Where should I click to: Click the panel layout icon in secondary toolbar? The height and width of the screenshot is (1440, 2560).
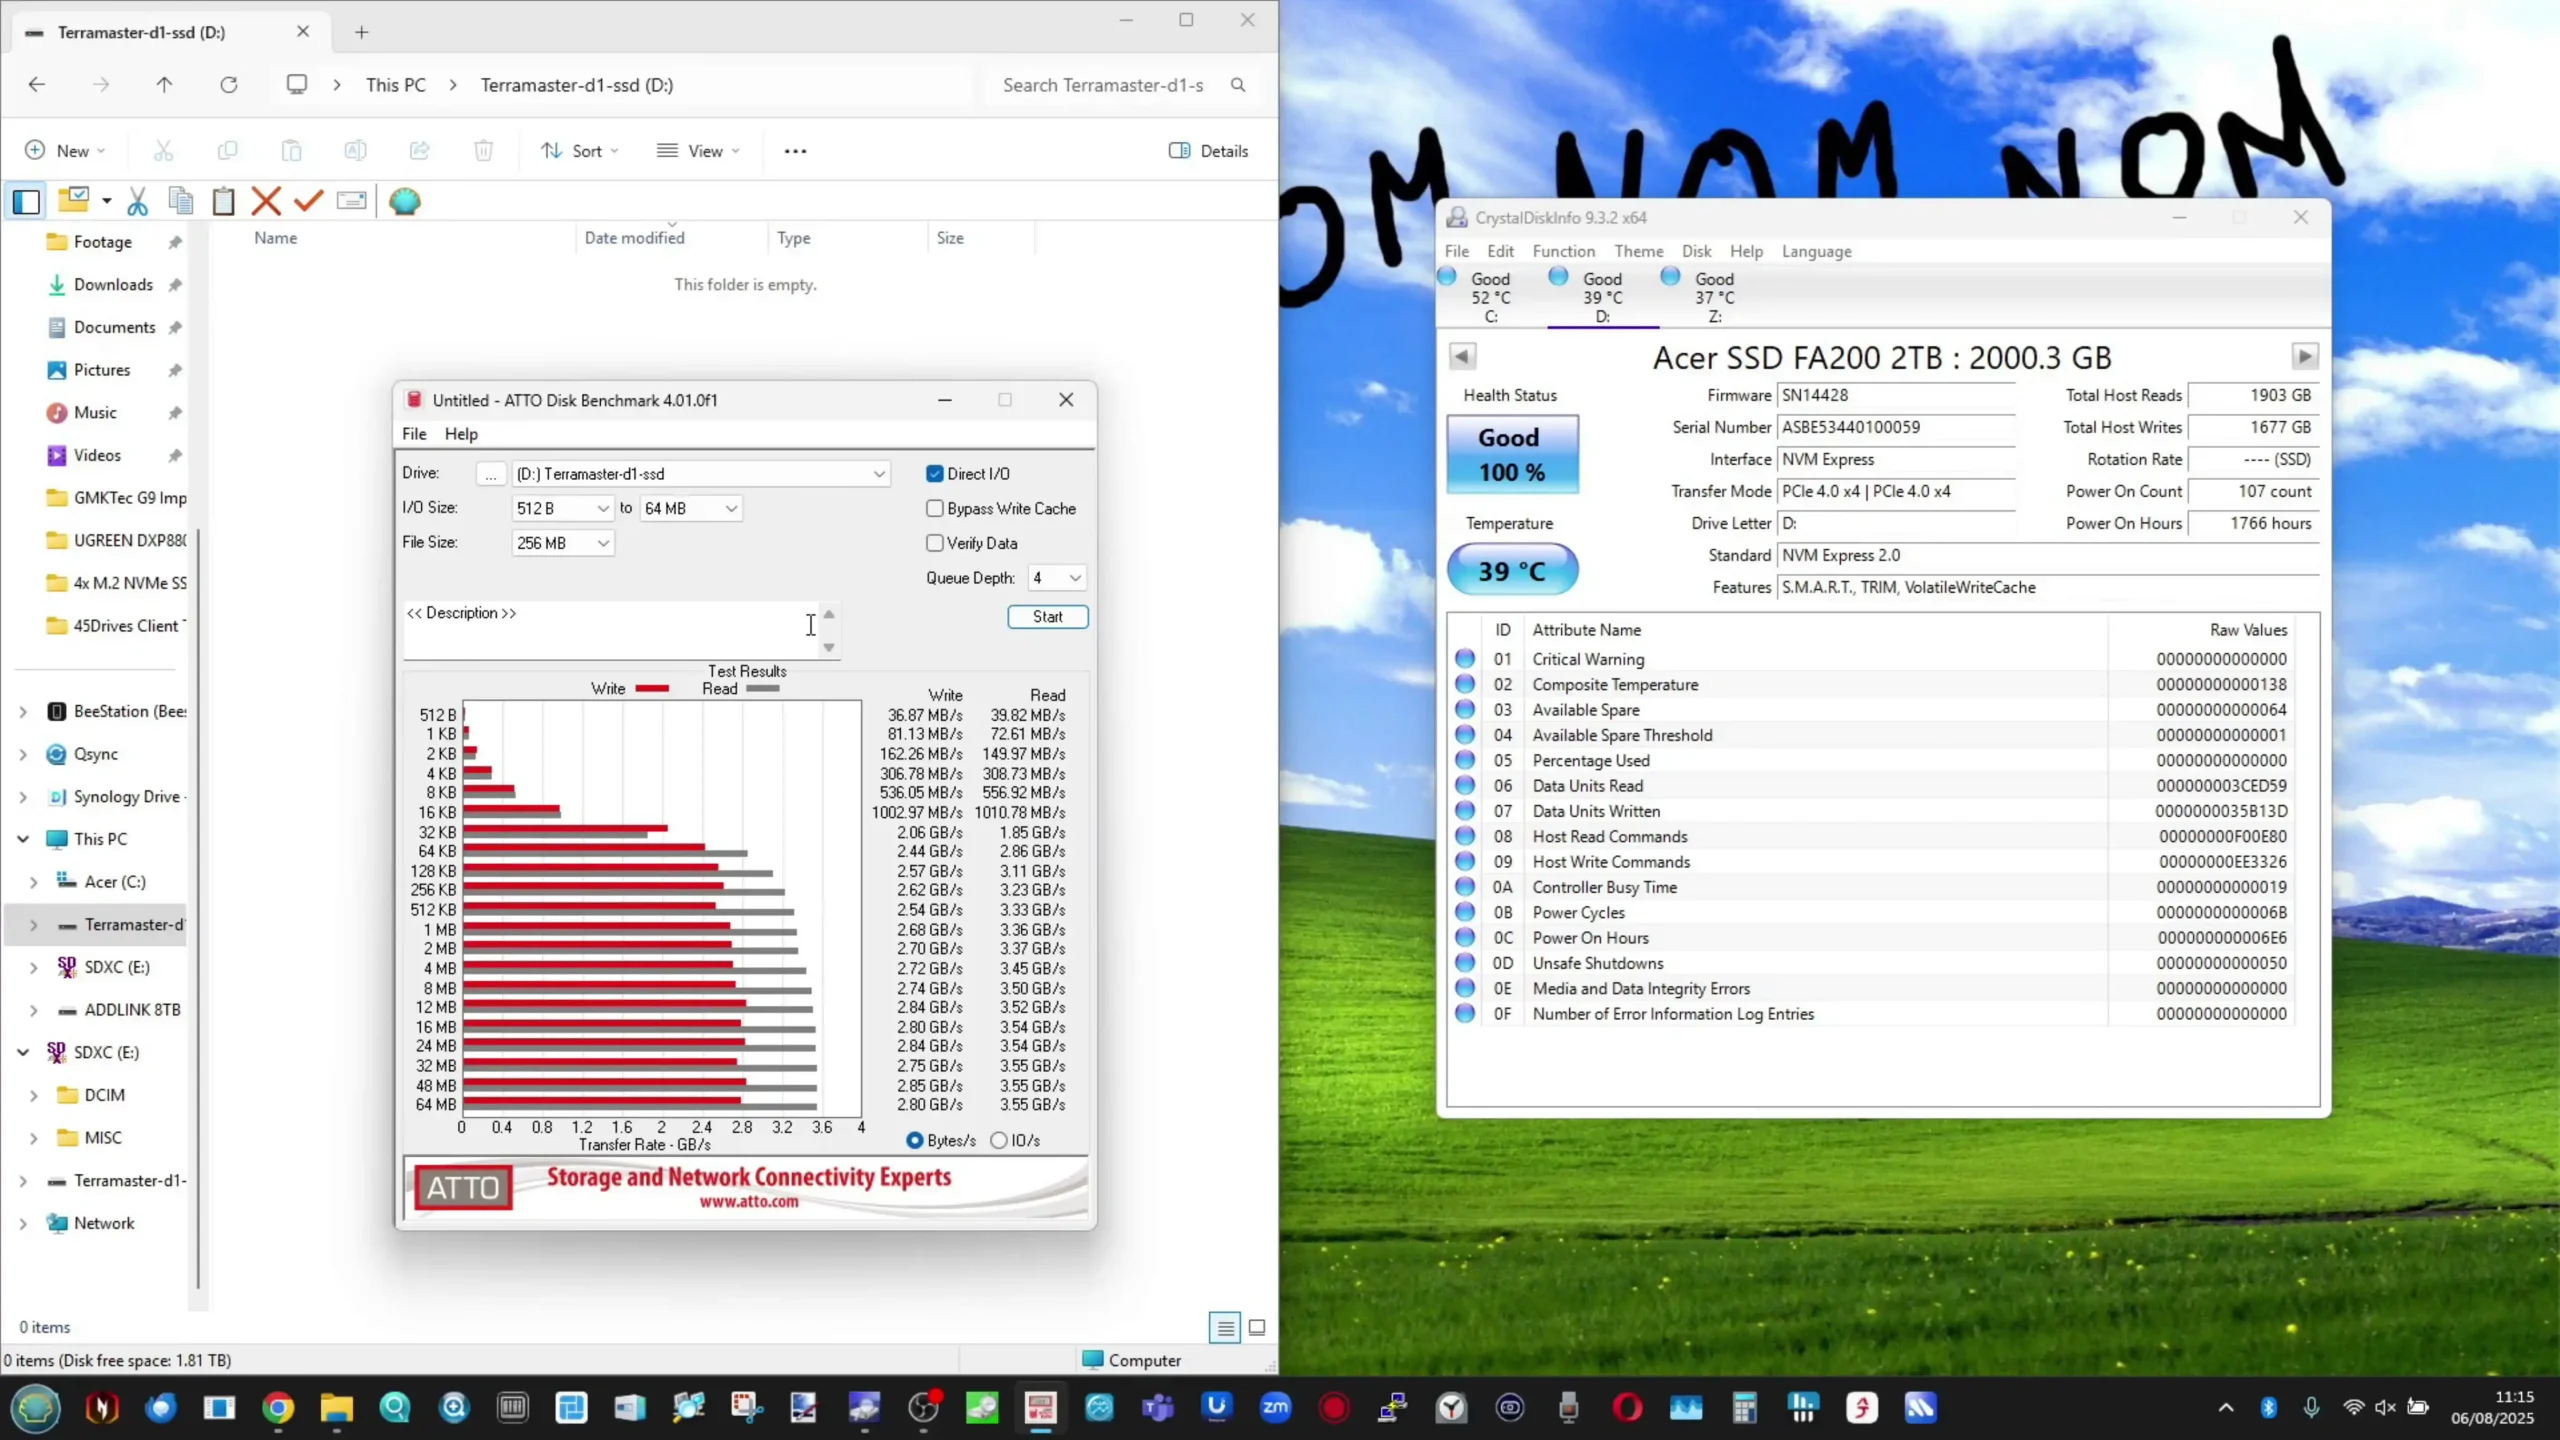point(26,201)
